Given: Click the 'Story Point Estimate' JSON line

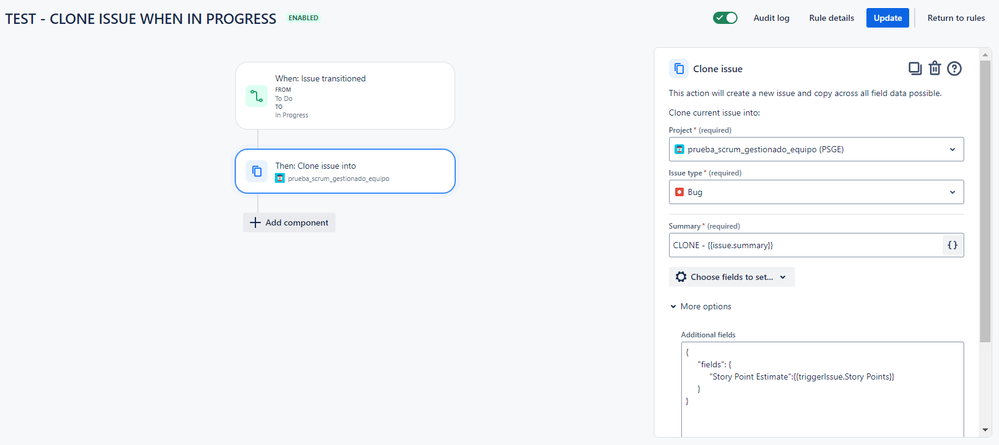Looking at the screenshot, I should (x=802, y=376).
